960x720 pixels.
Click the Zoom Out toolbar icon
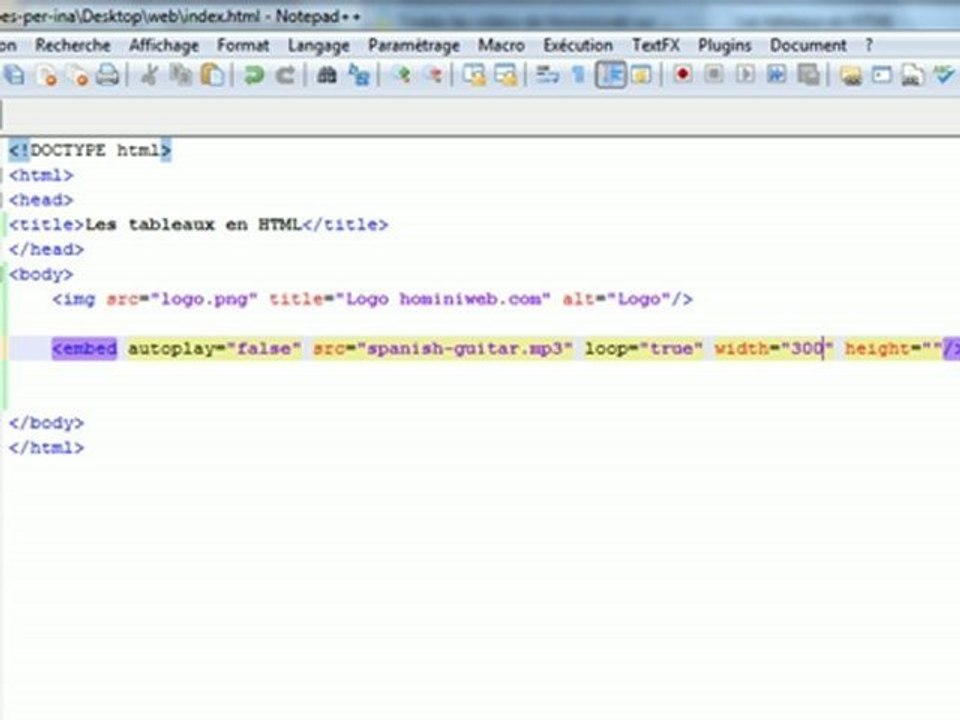click(x=433, y=75)
